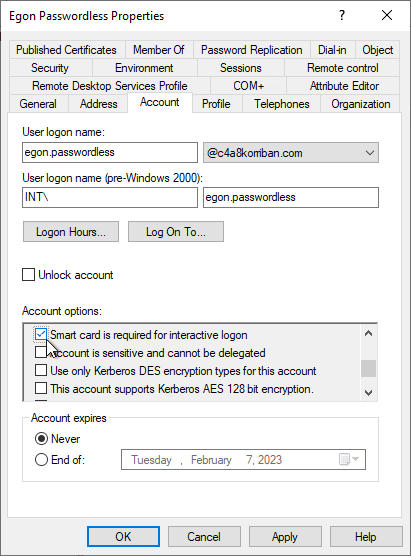This screenshot has height=556, width=411.
Task: Click the pre-Windows 2000 logon name field
Action: click(x=291, y=198)
